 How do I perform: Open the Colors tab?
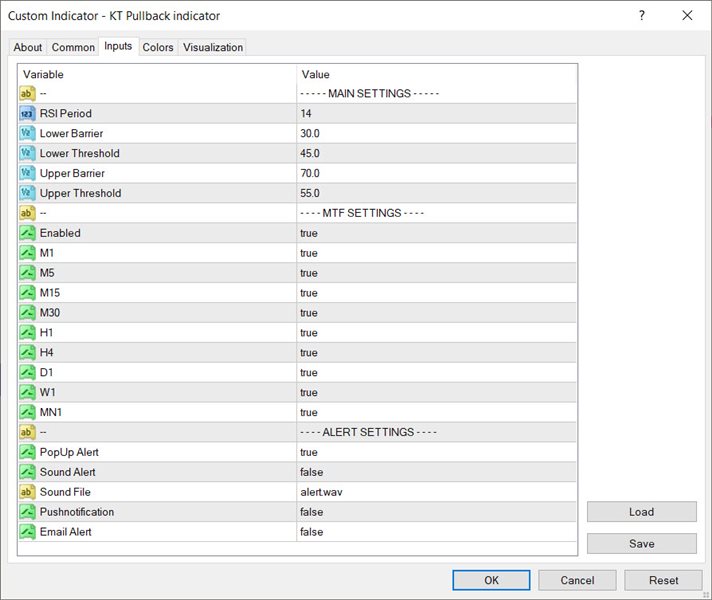pyautogui.click(x=158, y=47)
